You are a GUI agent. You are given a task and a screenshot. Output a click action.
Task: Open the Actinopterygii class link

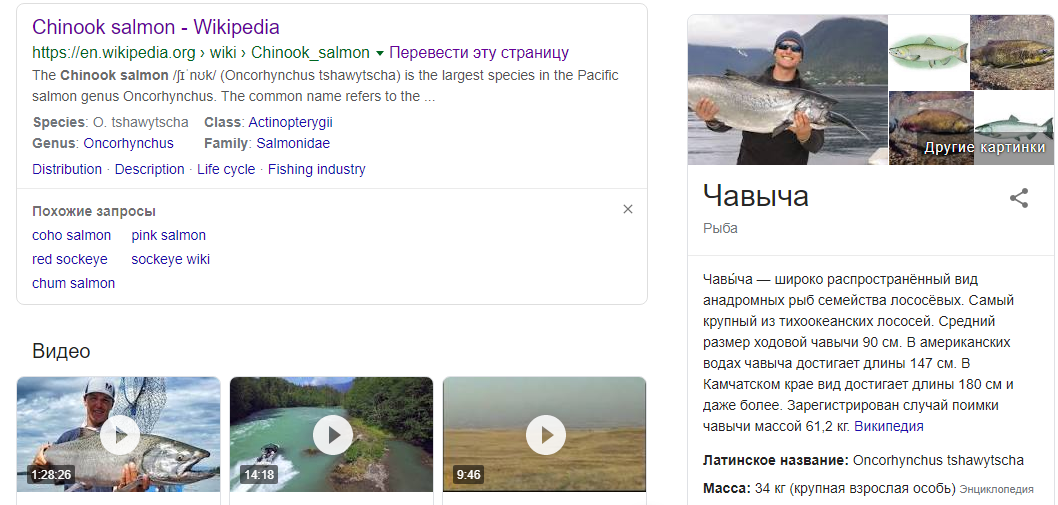coord(290,122)
